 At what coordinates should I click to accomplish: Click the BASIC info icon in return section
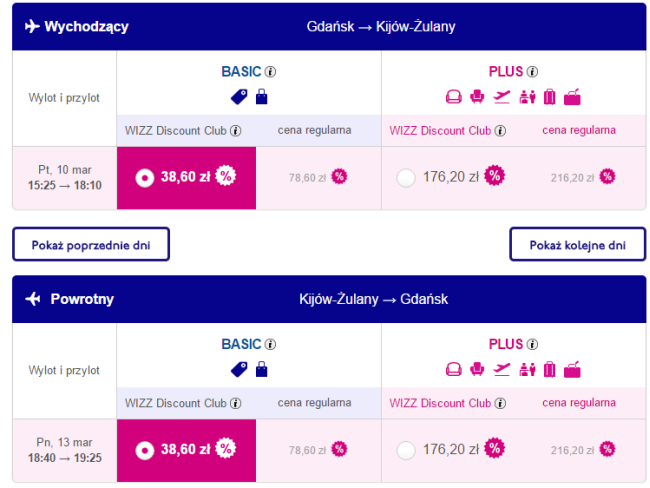[270, 344]
